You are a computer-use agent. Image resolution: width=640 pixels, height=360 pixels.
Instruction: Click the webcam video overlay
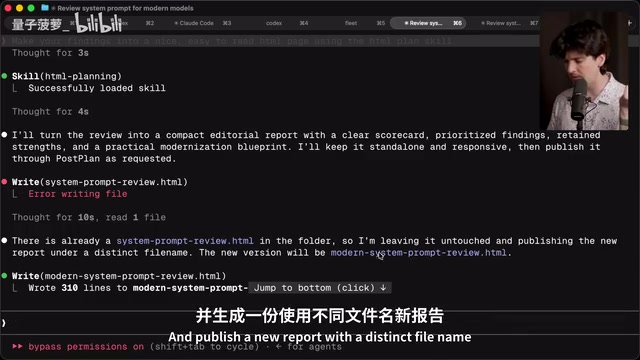[584, 71]
